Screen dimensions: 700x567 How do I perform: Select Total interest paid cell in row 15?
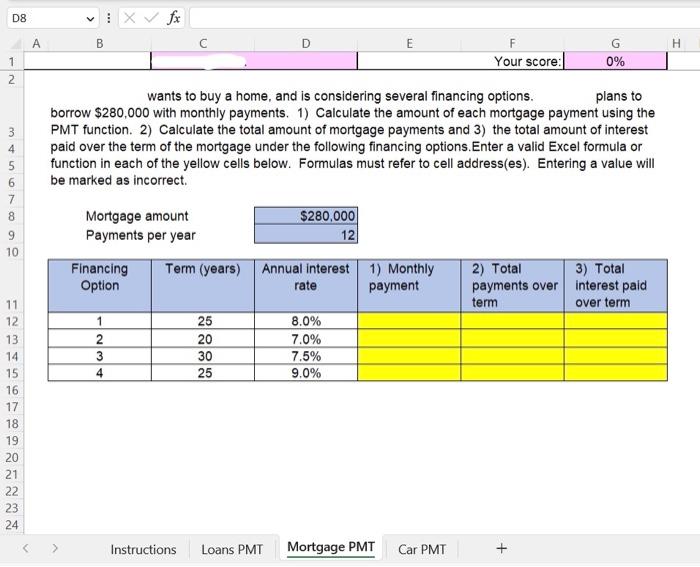pyautogui.click(x=616, y=373)
